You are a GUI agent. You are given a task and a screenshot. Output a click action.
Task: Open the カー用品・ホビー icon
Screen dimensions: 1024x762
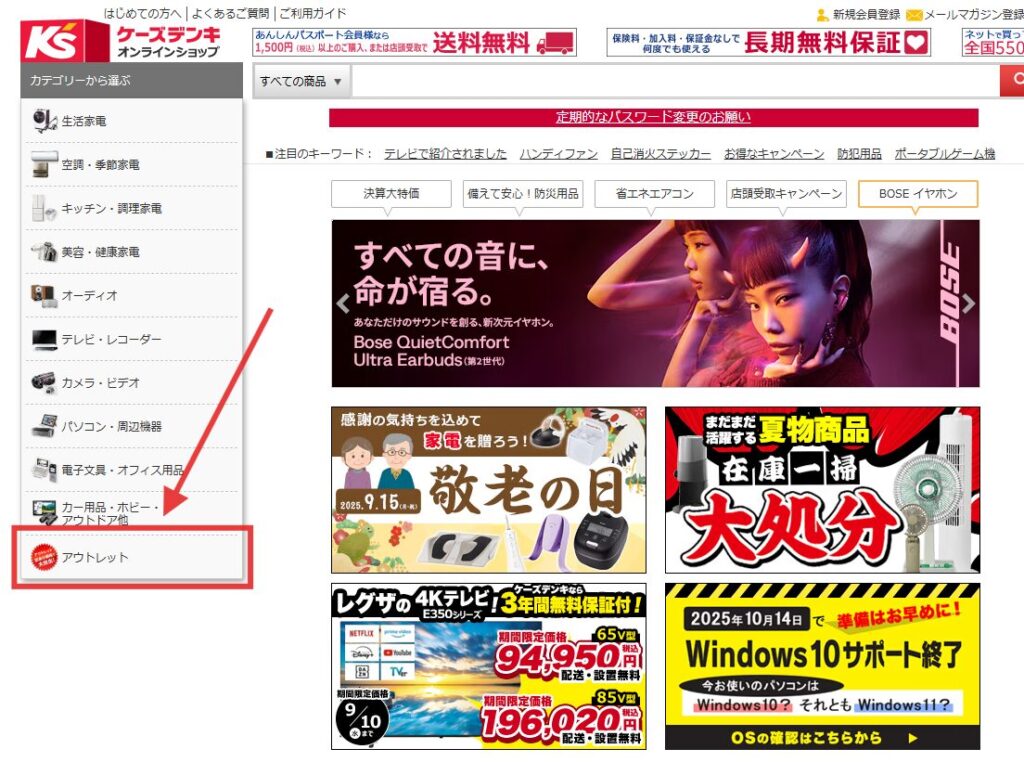[44, 512]
